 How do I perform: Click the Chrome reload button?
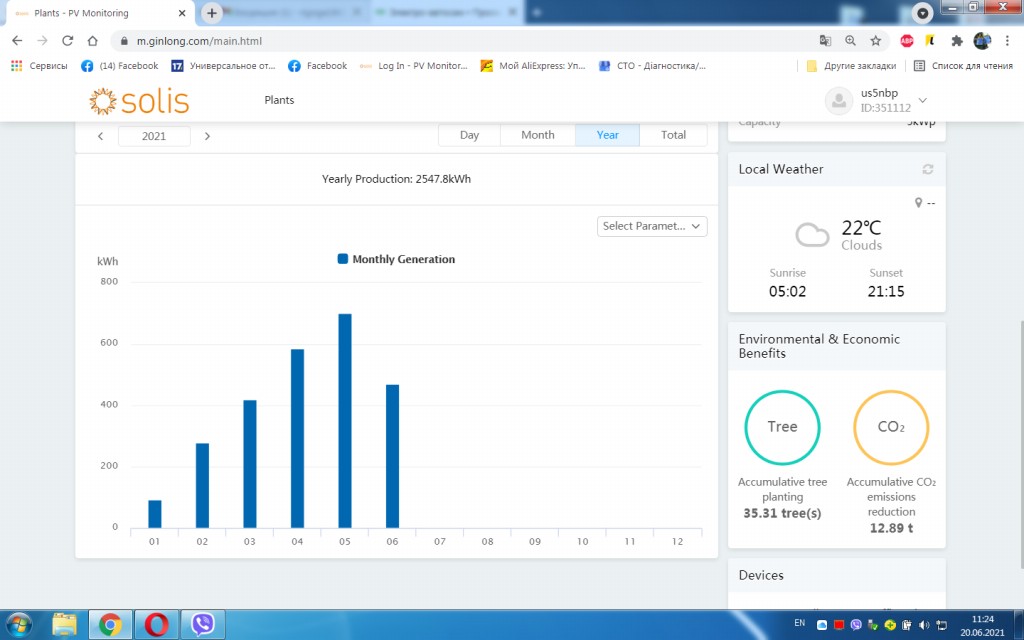(x=67, y=41)
